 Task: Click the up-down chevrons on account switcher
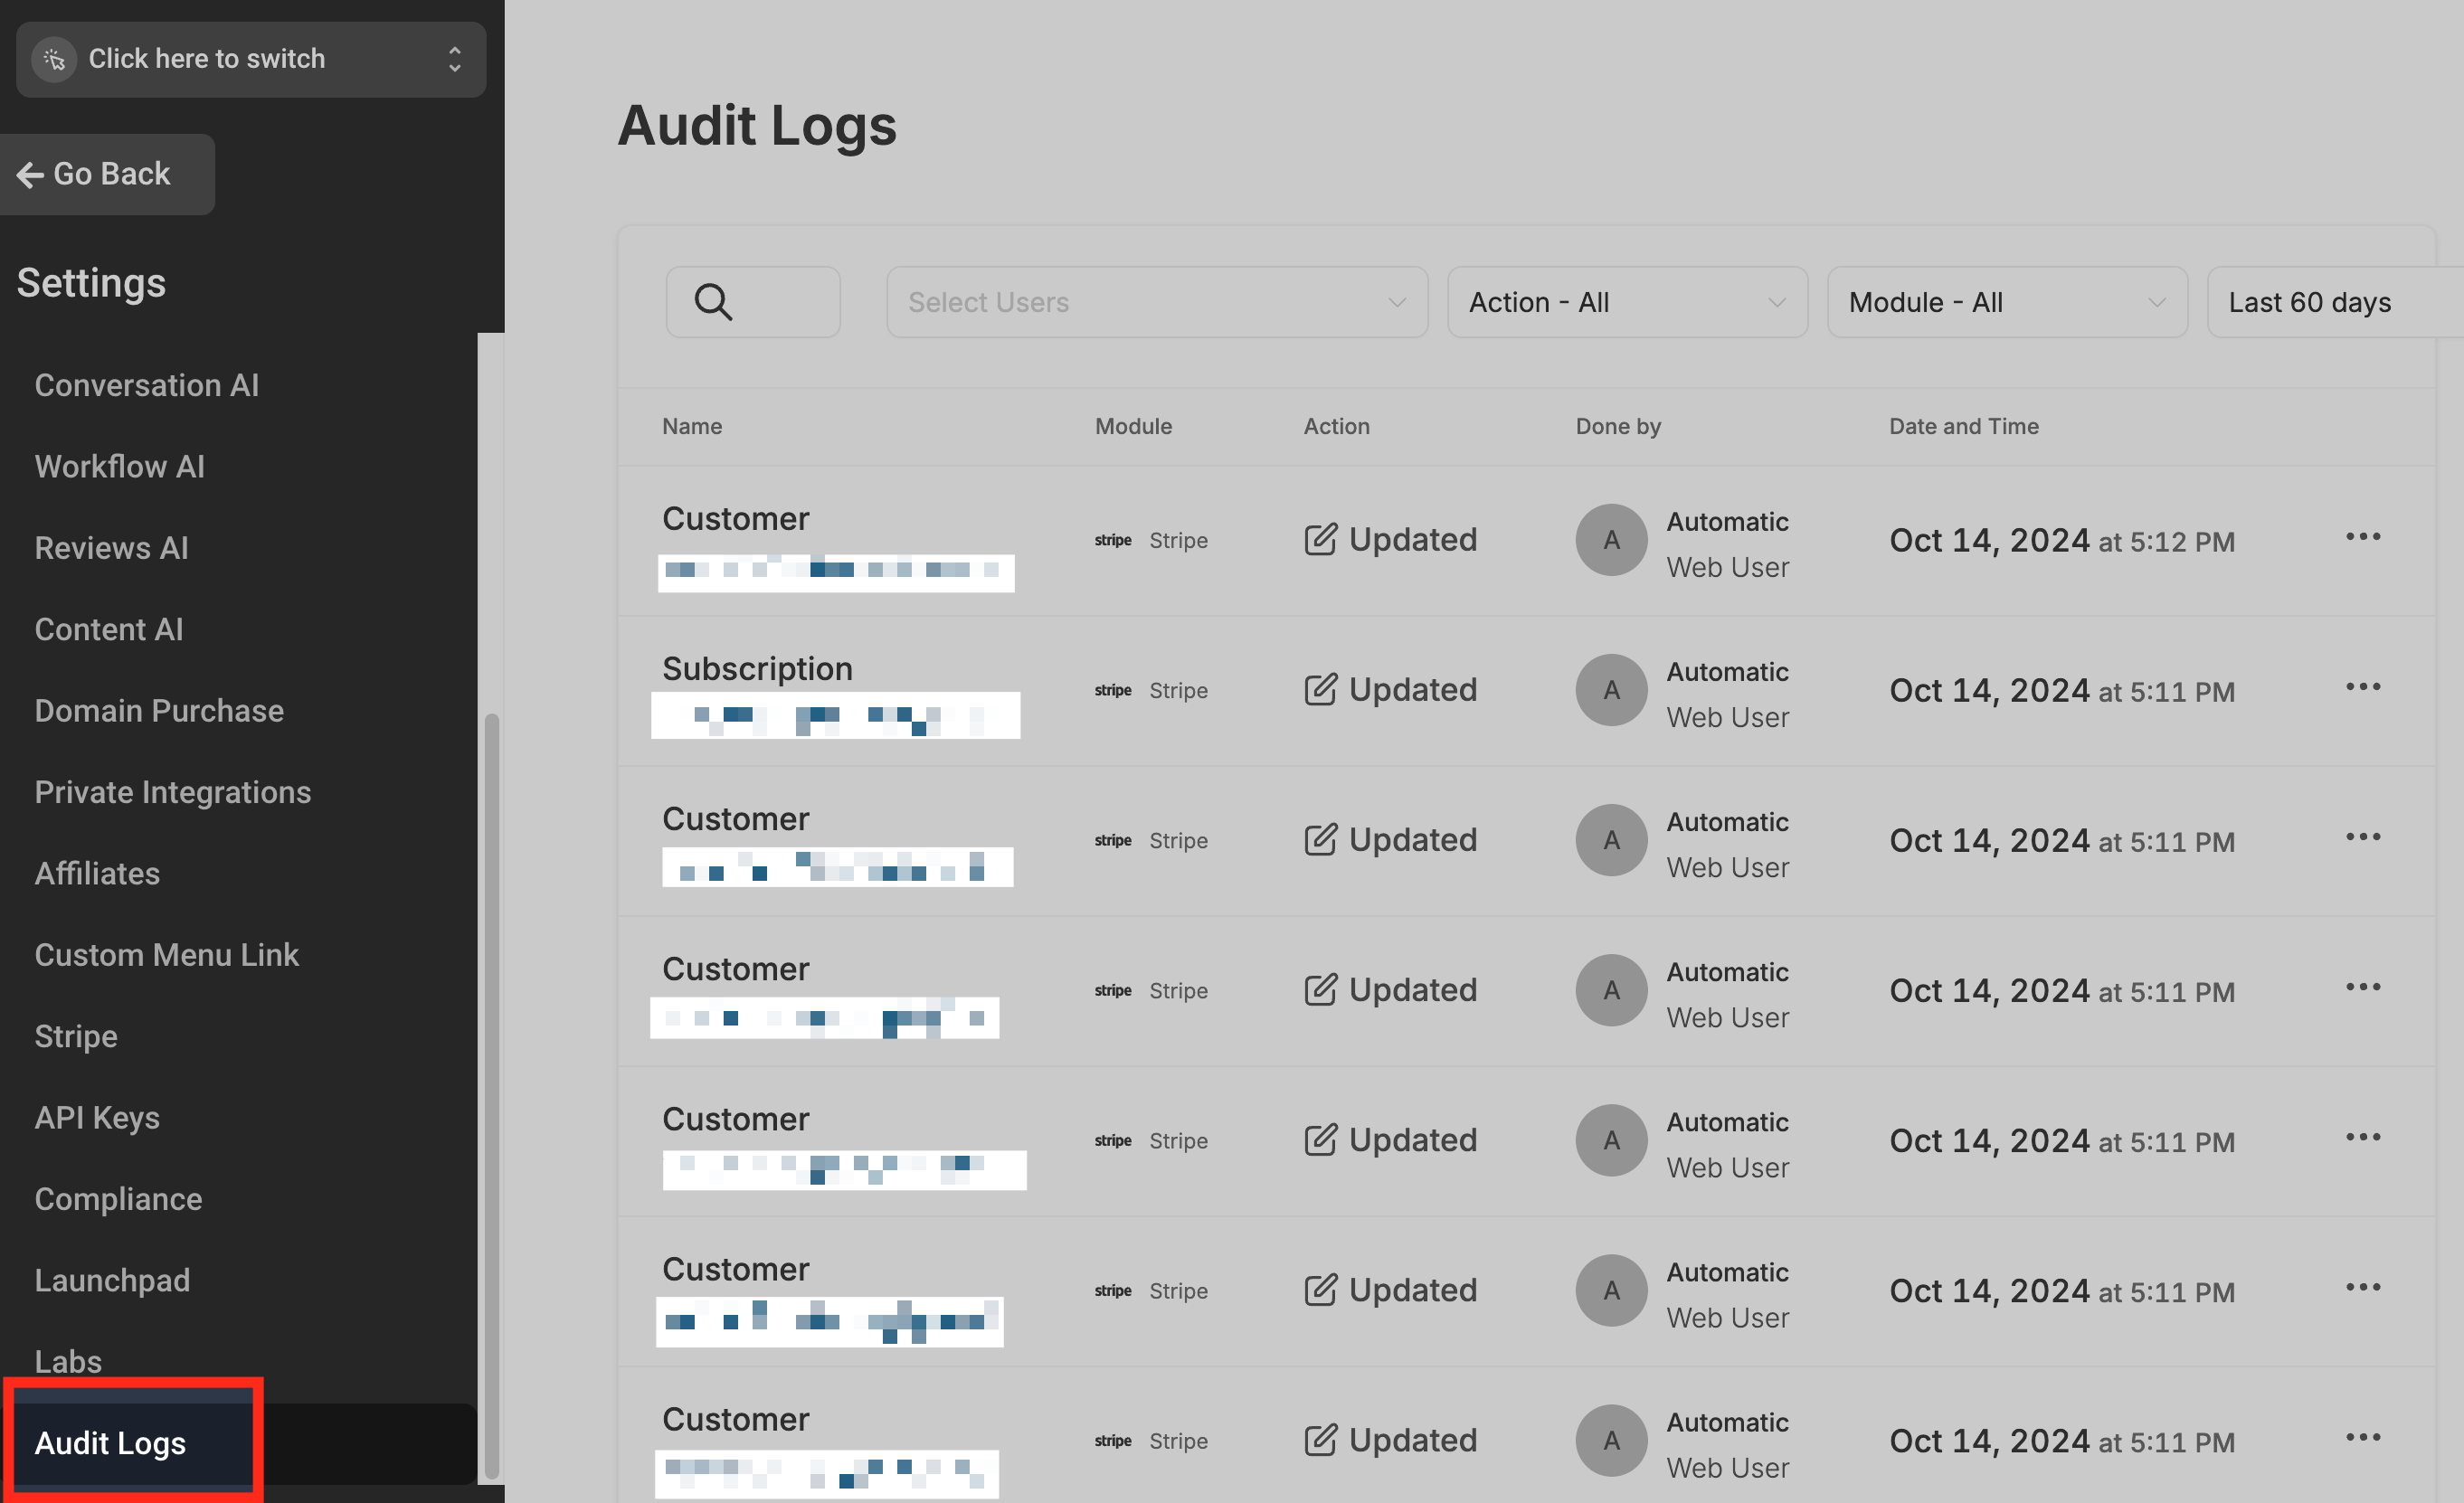click(455, 59)
